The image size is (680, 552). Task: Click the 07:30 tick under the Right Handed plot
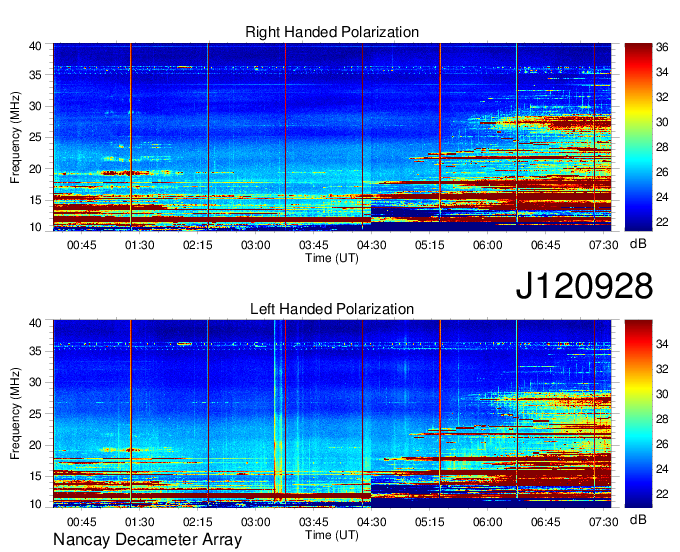coord(603,245)
